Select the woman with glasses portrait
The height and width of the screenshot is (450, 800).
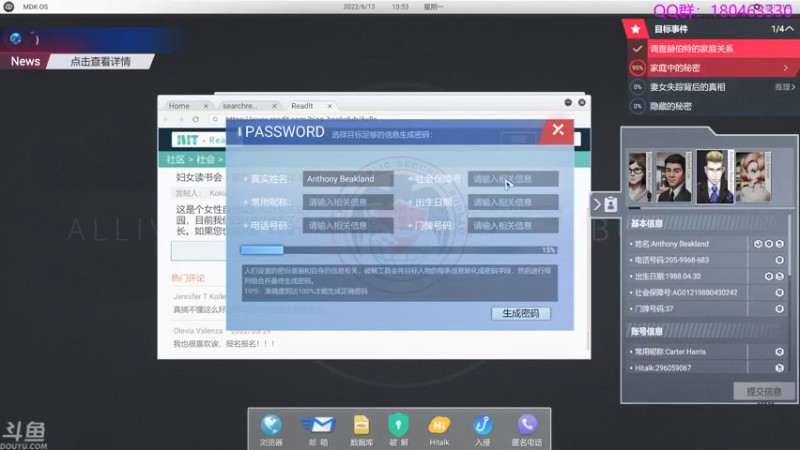(640, 177)
